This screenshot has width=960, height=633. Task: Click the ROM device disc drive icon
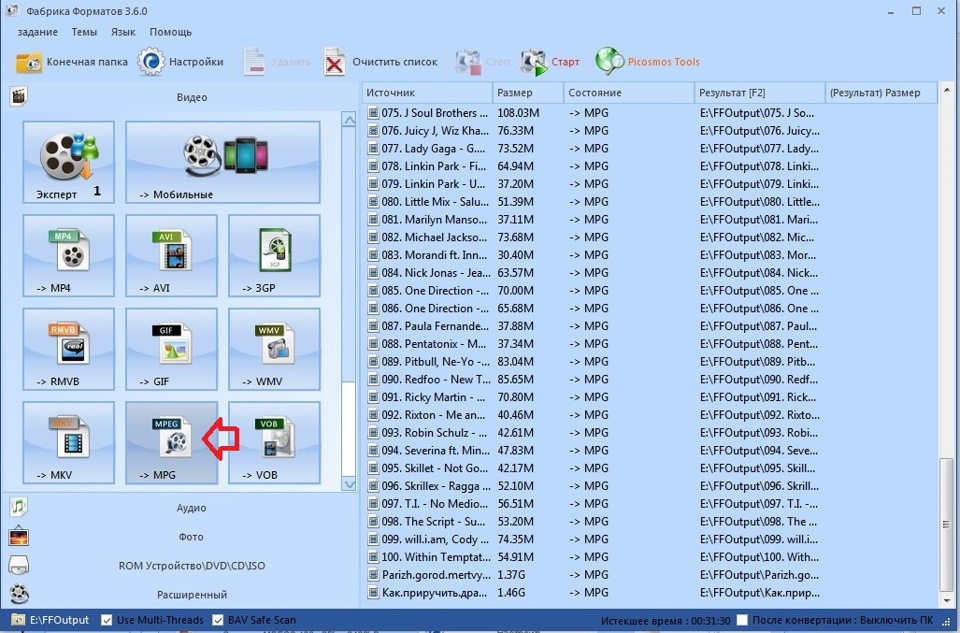[19, 565]
